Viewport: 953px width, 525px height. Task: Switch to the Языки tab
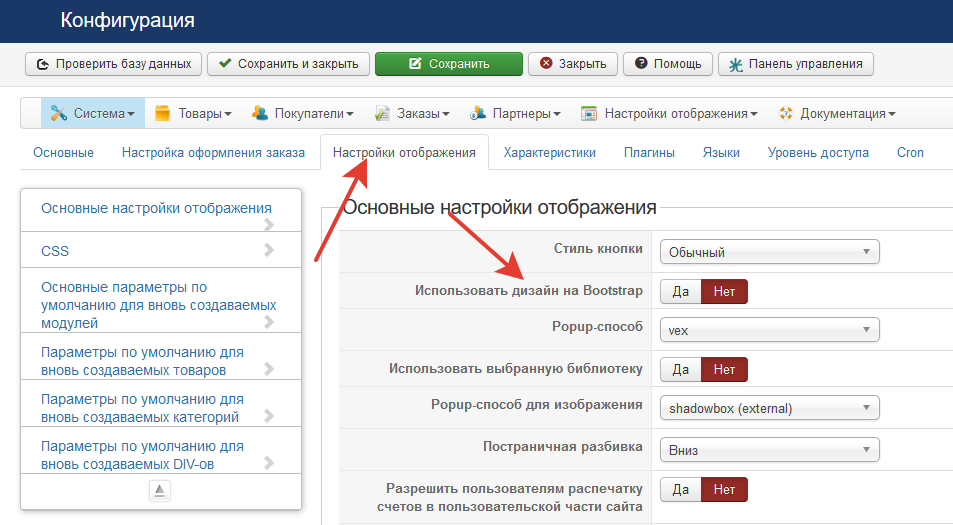(721, 153)
